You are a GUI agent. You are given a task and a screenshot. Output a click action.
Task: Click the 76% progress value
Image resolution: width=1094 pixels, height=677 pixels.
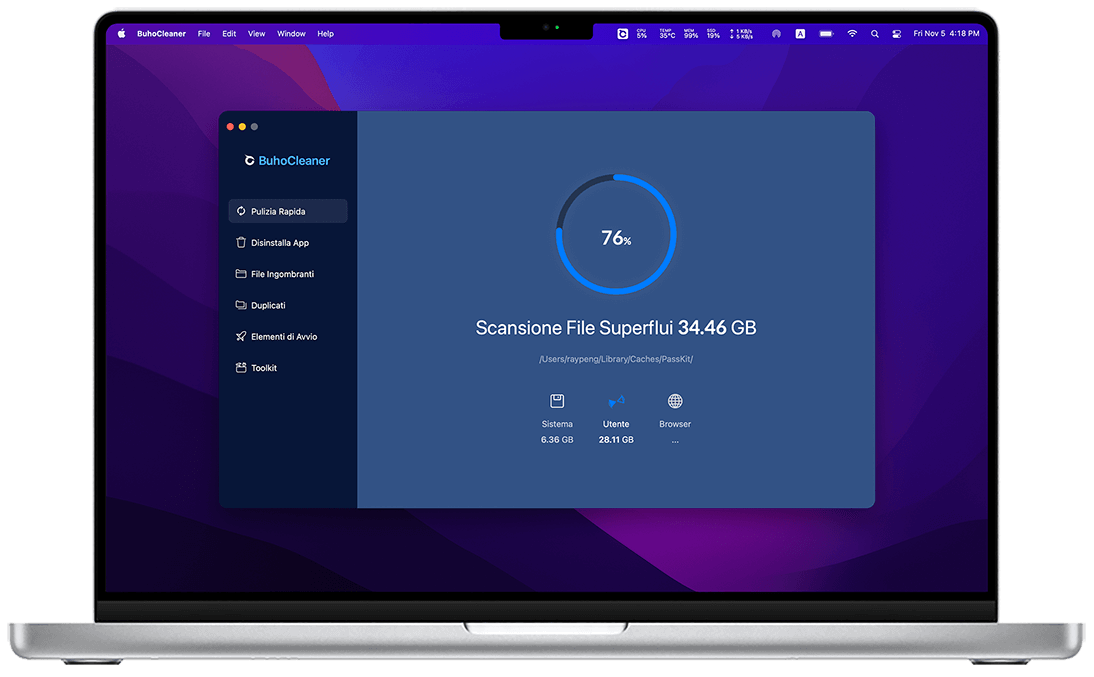tap(616, 238)
